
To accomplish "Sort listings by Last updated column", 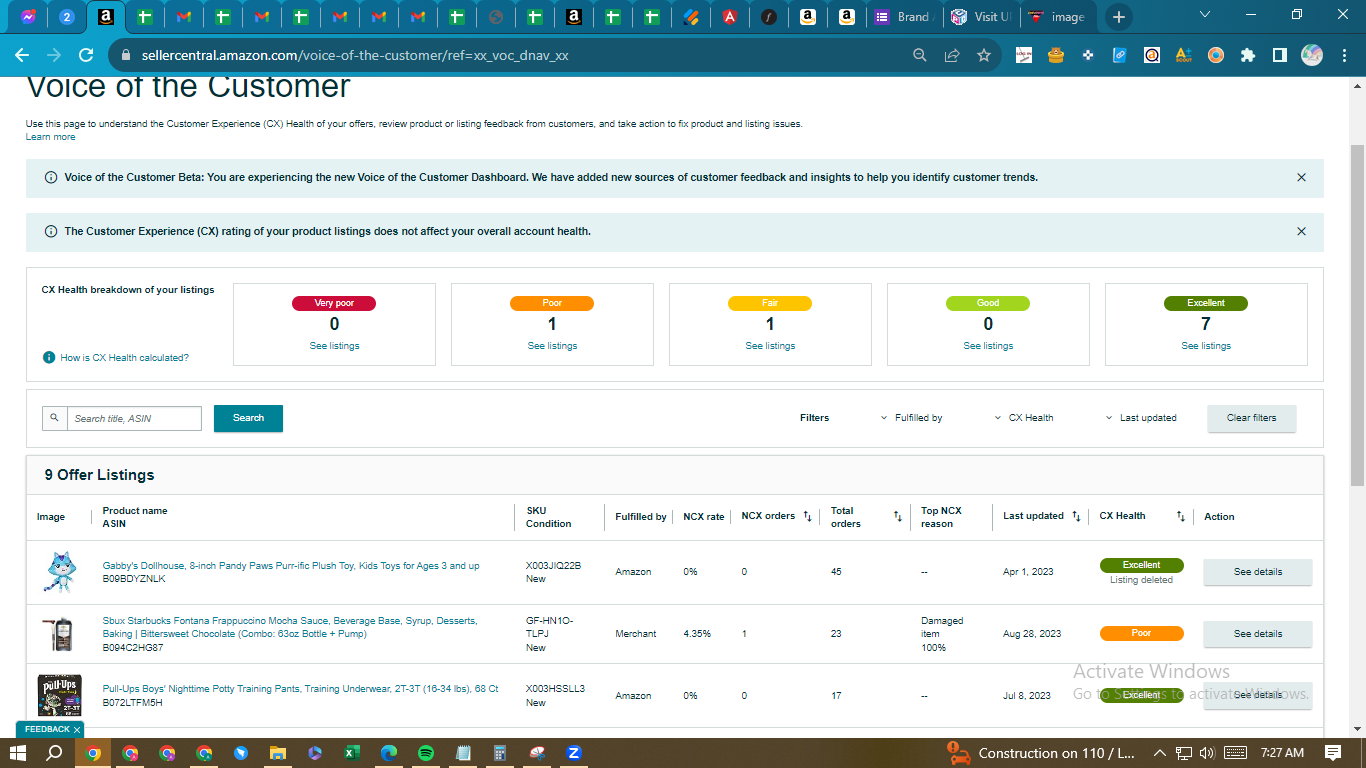I will [1076, 517].
